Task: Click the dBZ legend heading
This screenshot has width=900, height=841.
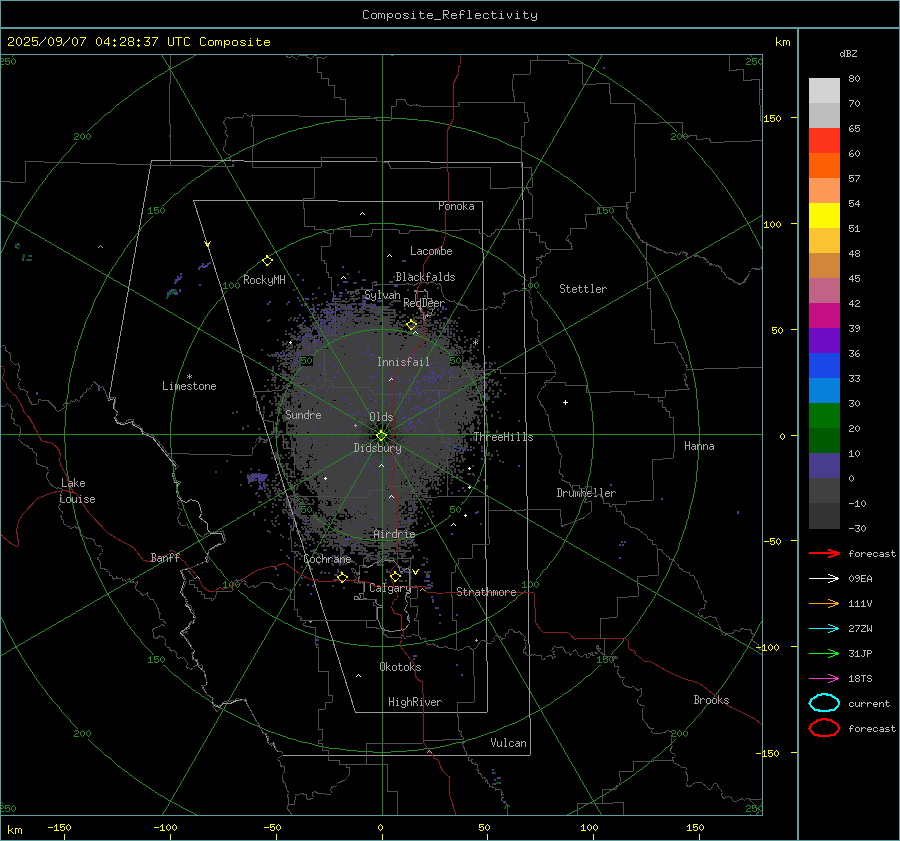Action: point(848,54)
